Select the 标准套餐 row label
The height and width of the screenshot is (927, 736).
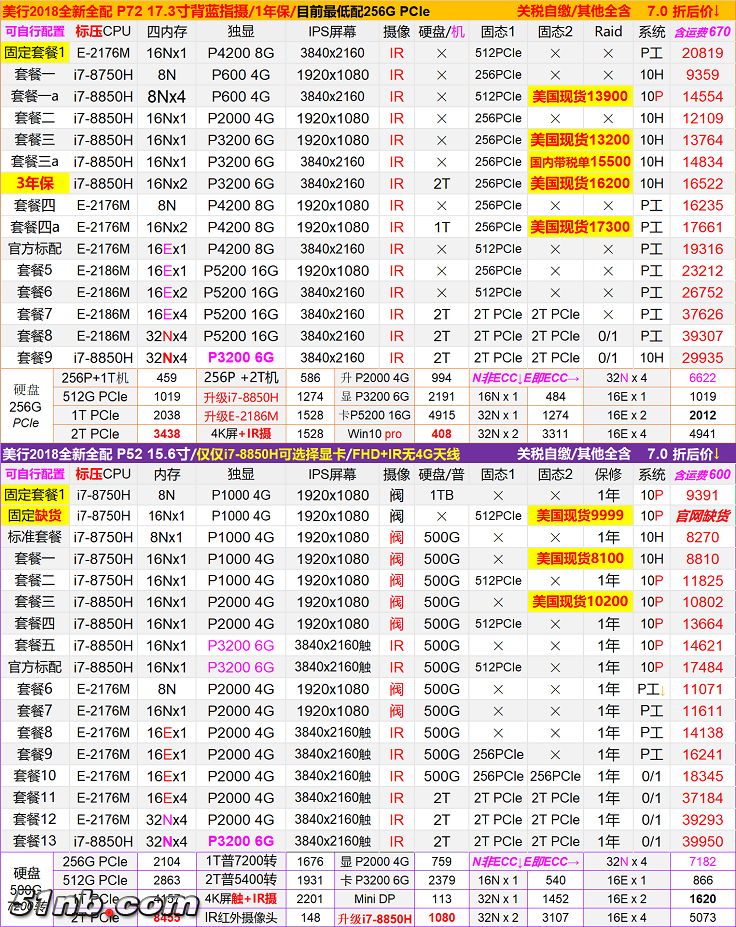click(x=35, y=537)
